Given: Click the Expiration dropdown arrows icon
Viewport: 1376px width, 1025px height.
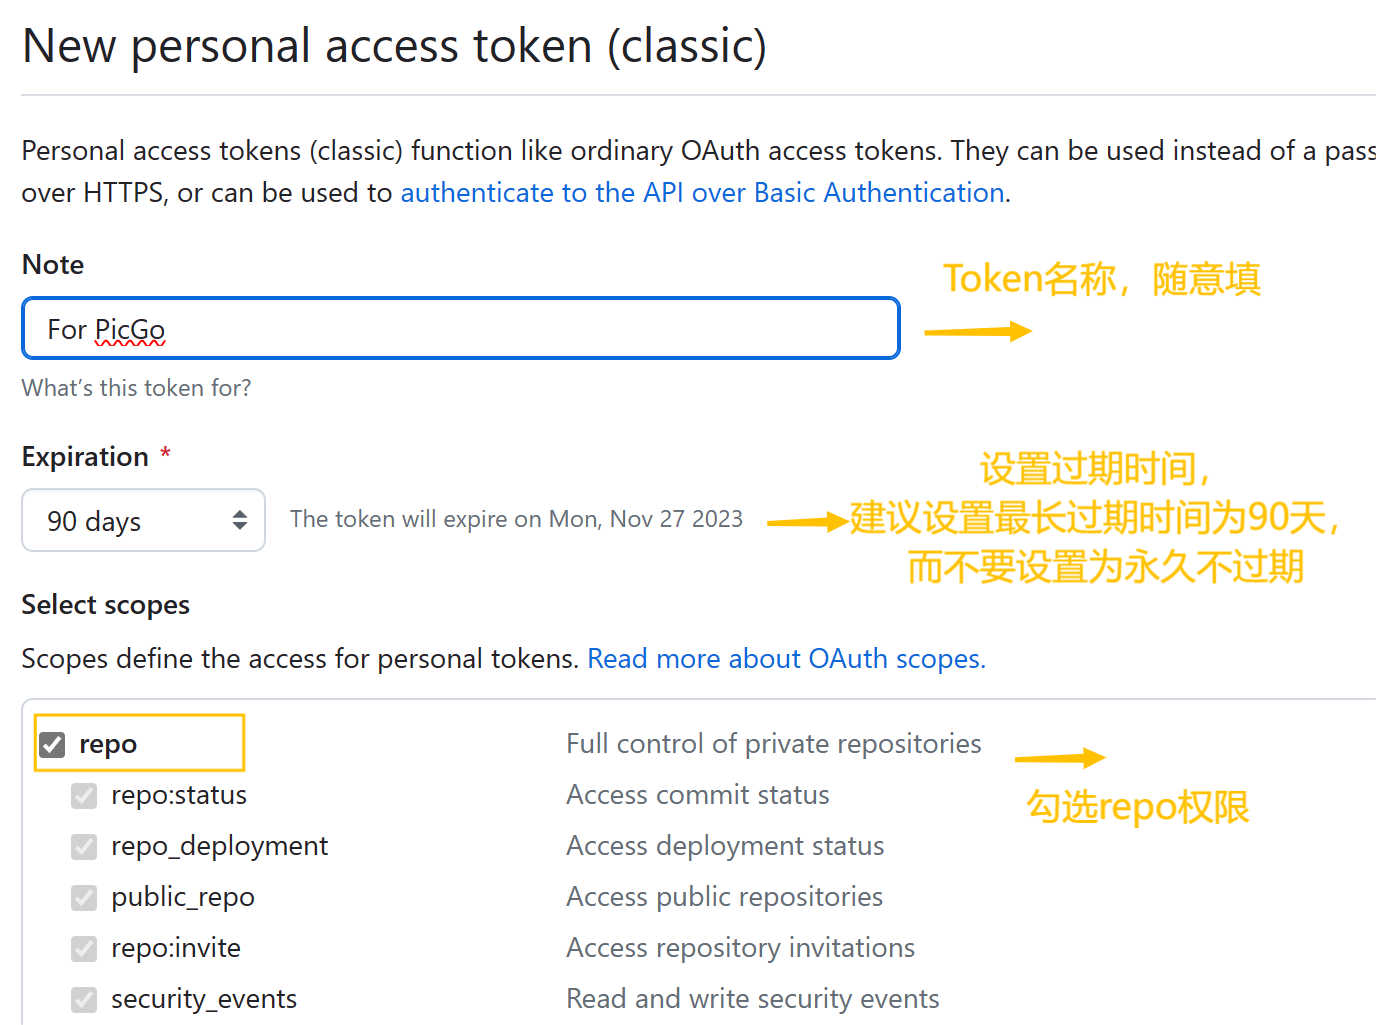Looking at the screenshot, I should (x=240, y=520).
